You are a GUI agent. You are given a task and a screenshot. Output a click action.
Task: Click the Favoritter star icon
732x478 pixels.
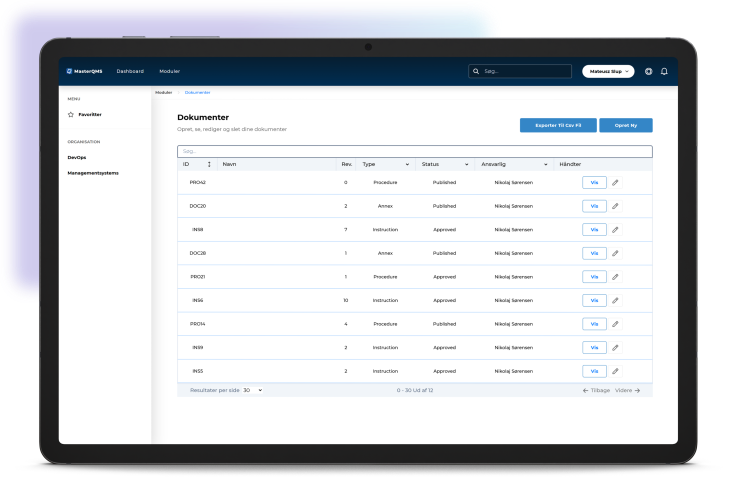(71, 114)
